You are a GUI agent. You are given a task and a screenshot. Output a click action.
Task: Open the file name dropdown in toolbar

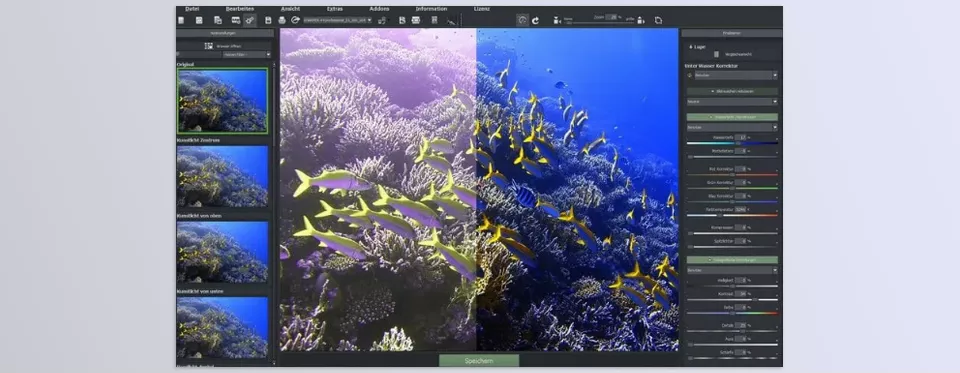click(338, 20)
